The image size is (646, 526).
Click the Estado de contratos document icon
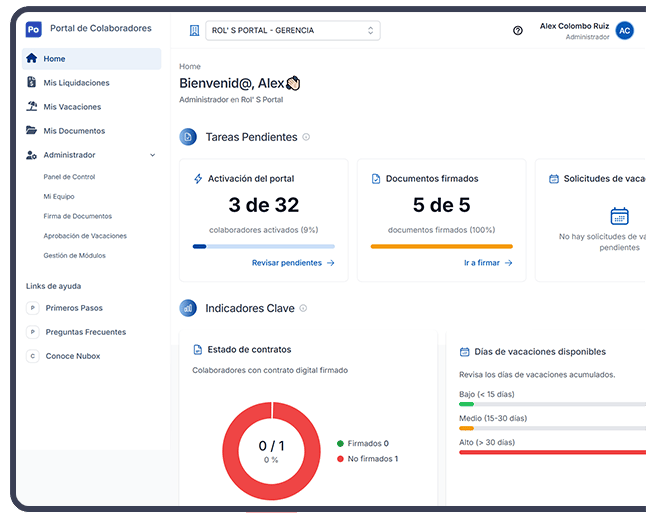pos(197,350)
